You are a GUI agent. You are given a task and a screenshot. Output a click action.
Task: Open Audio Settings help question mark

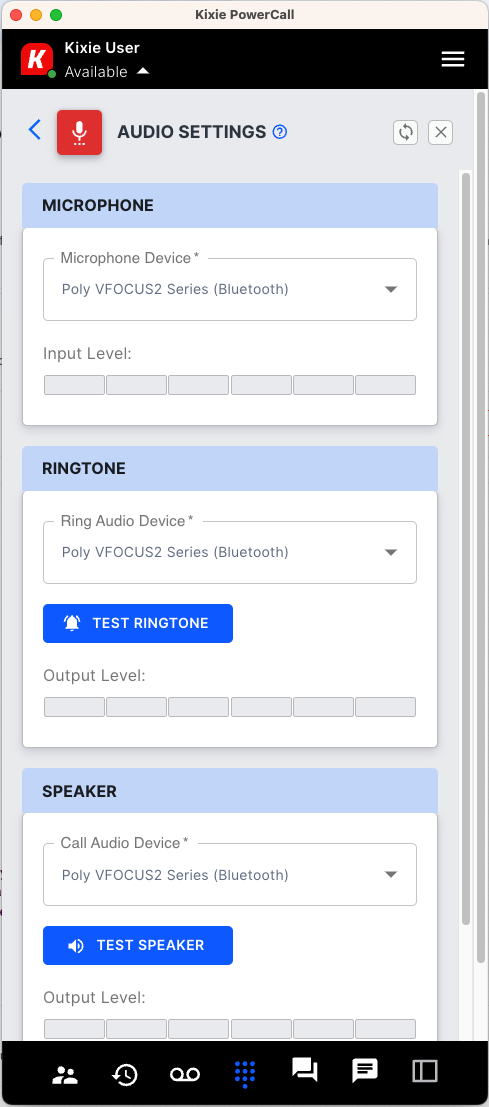(x=280, y=132)
